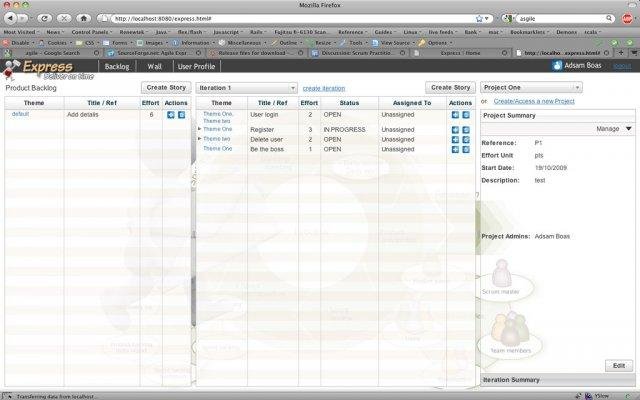Switch to the Wall tab
The image size is (640, 400).
(154, 67)
